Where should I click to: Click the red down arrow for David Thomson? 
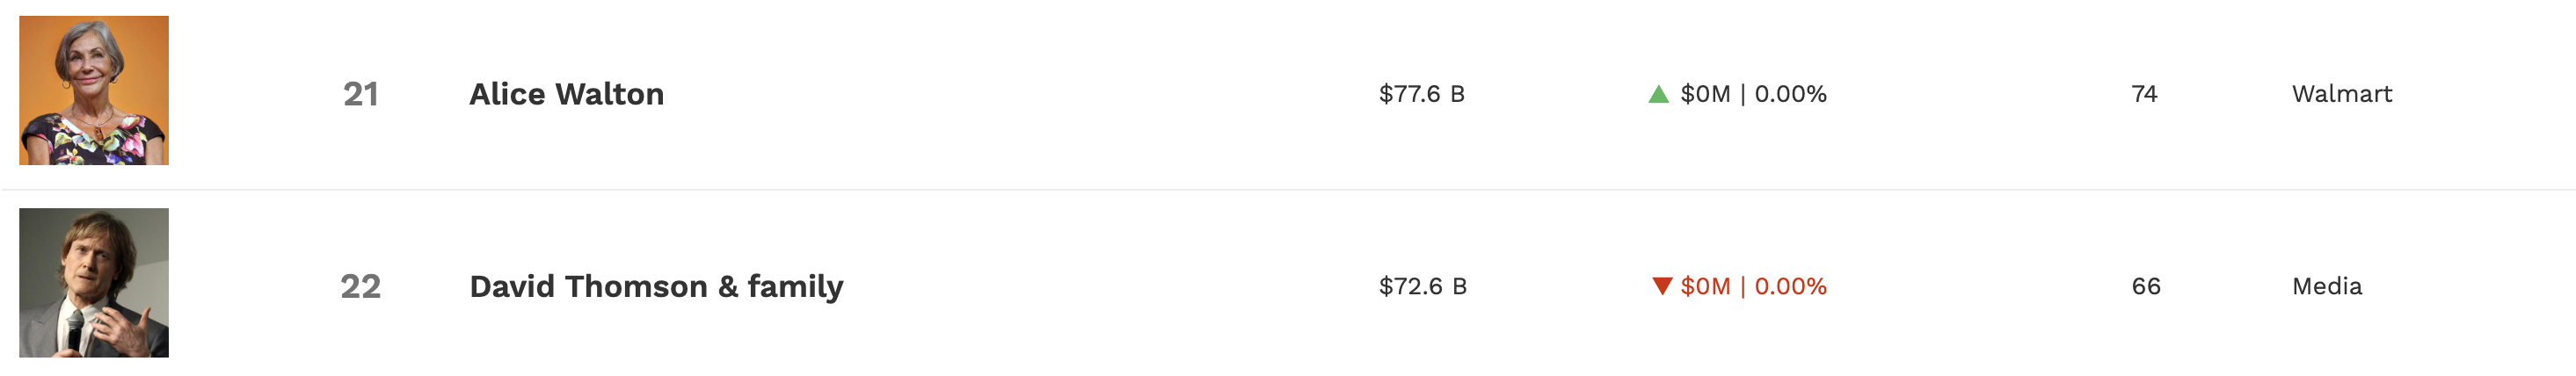point(1662,286)
